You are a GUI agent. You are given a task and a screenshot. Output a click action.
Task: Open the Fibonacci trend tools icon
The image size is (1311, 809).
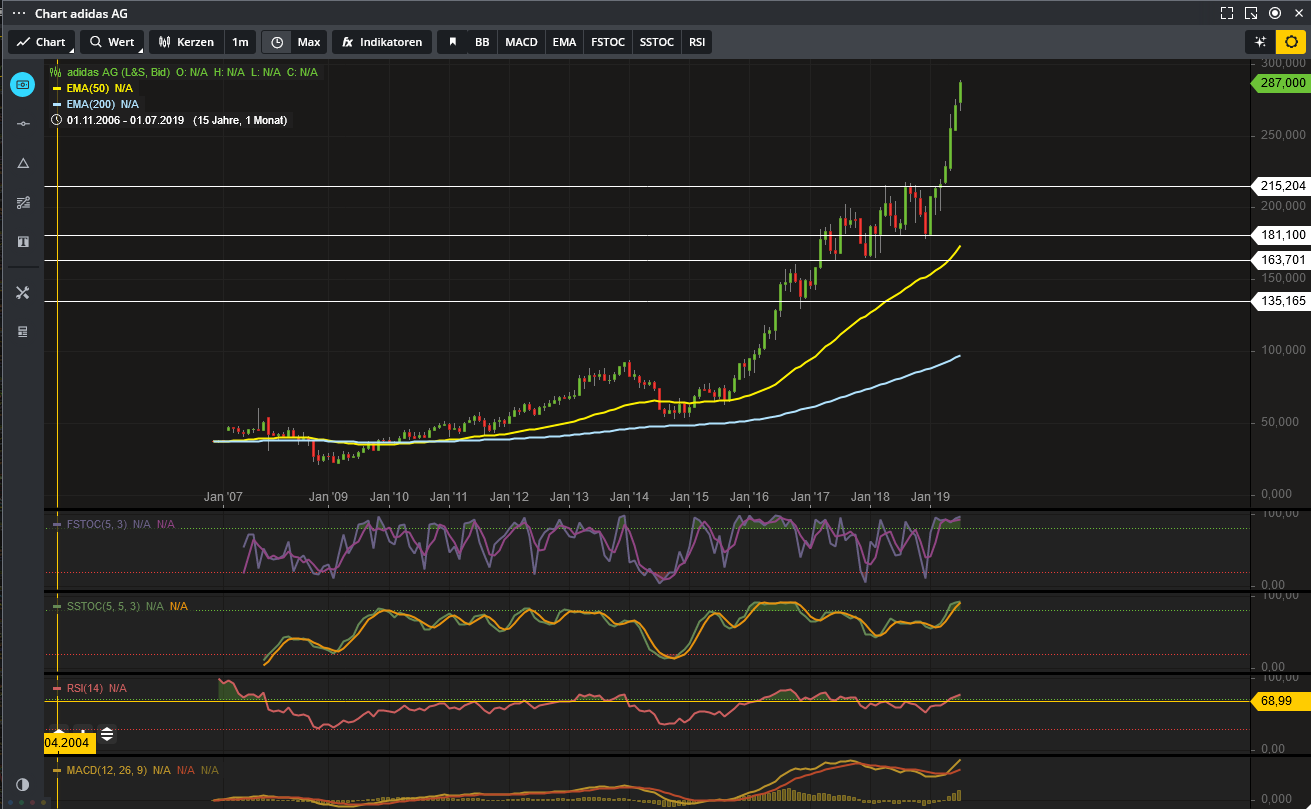pyautogui.click(x=23, y=203)
